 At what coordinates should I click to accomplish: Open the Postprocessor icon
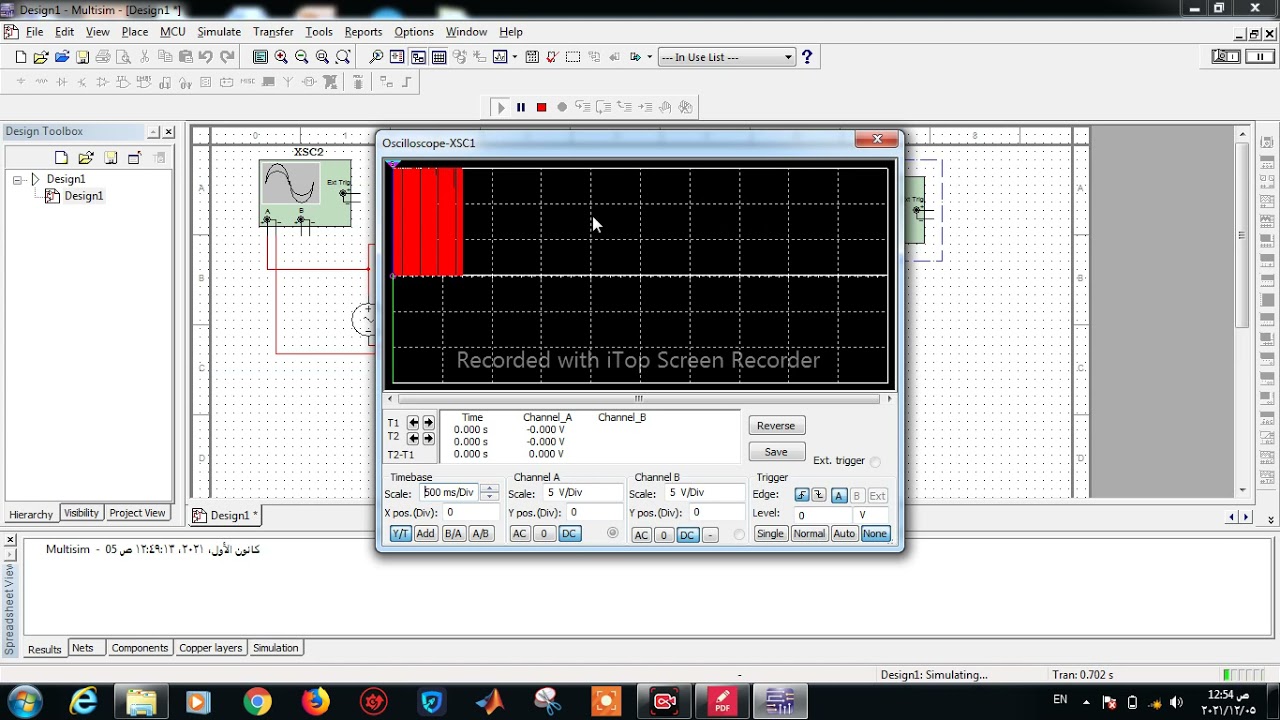(x=532, y=57)
